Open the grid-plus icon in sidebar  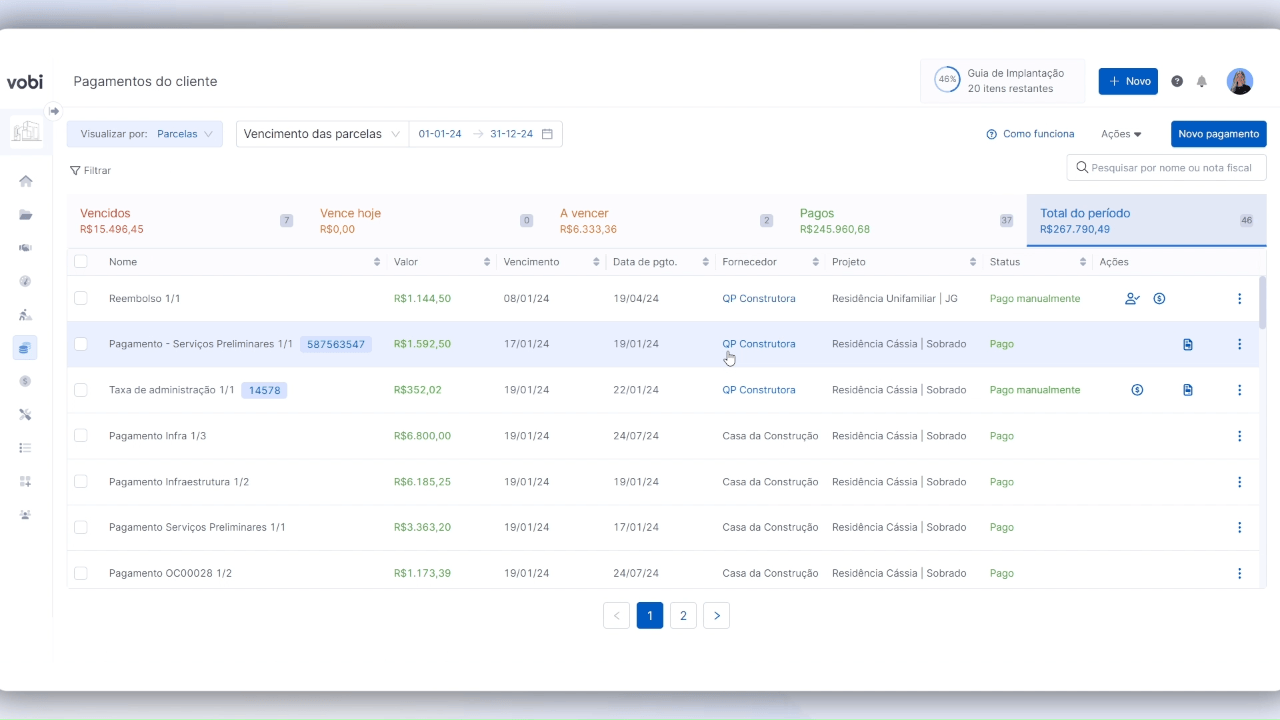(26, 481)
